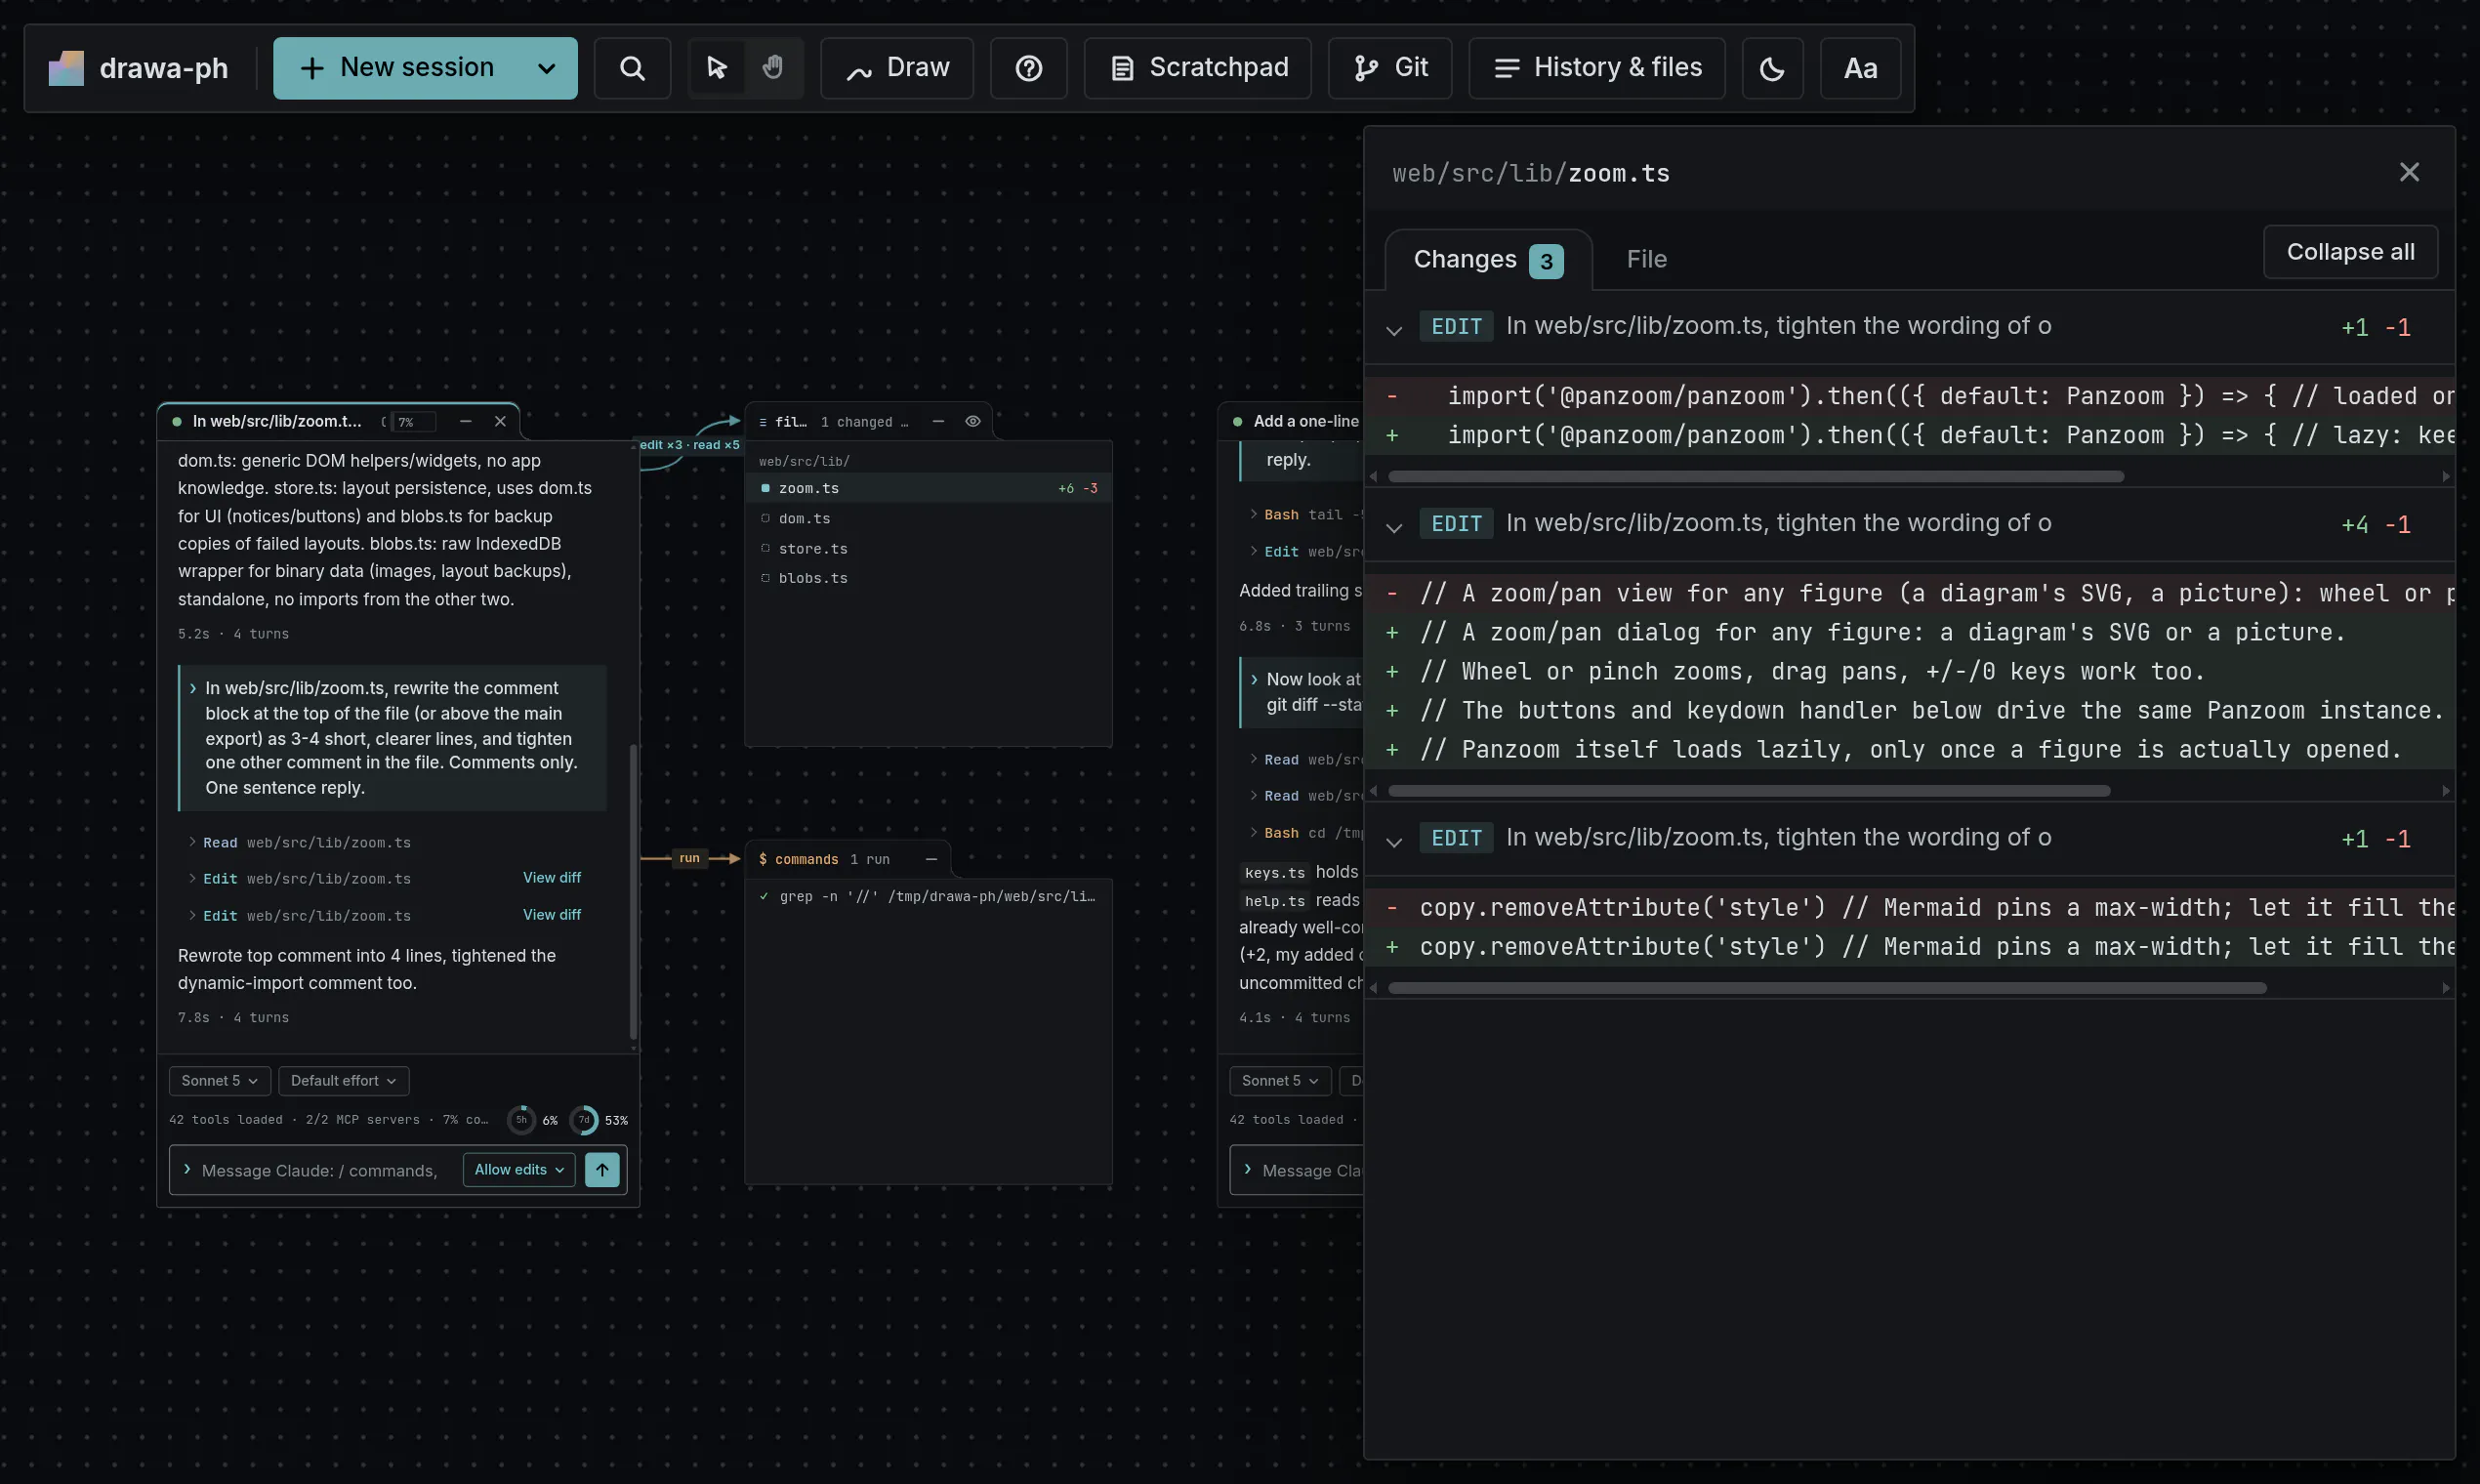Viewport: 2480px width, 1484px height.
Task: Open the Git panel
Action: (1390, 68)
